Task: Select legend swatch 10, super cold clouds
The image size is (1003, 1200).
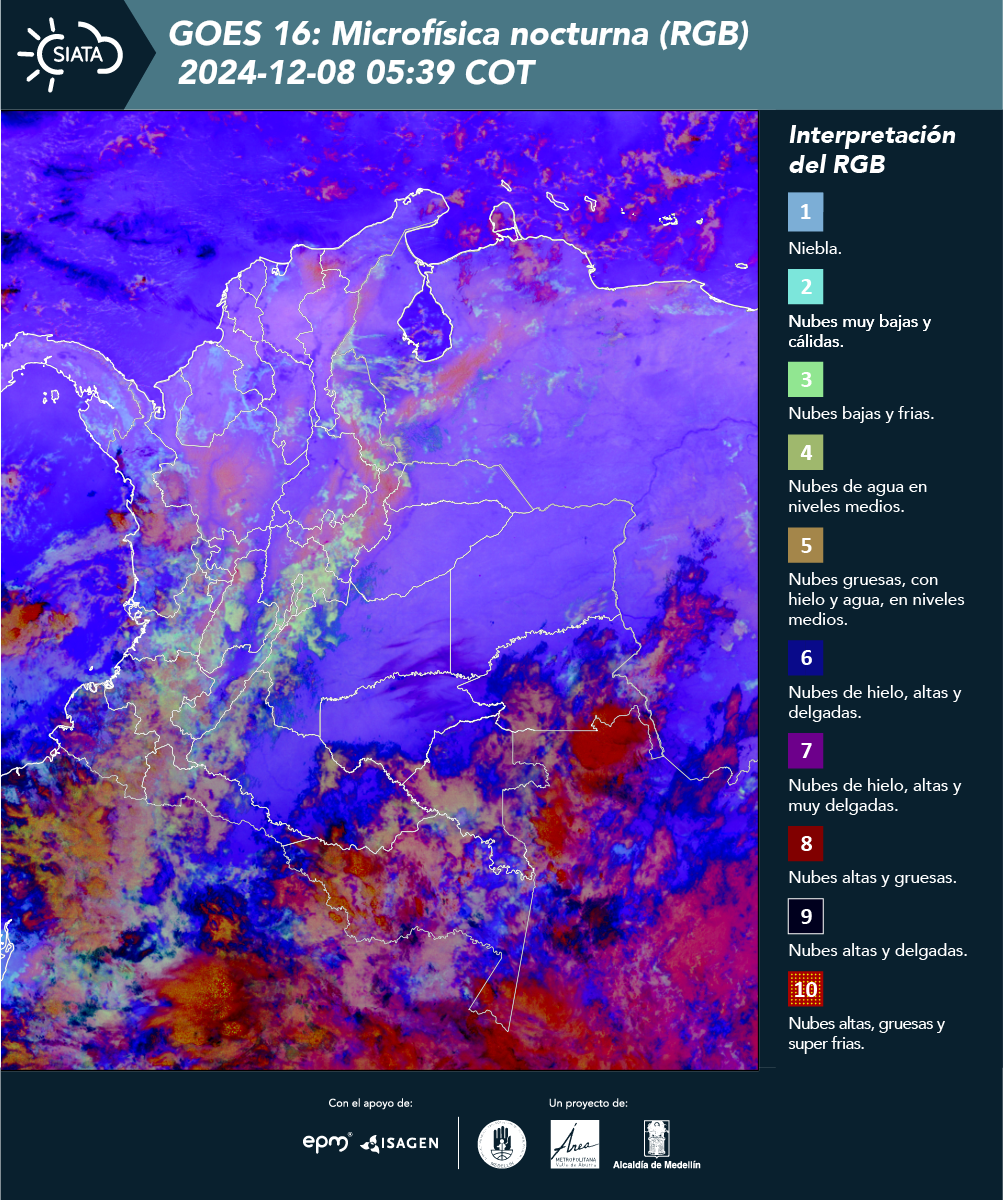Action: tap(805, 990)
